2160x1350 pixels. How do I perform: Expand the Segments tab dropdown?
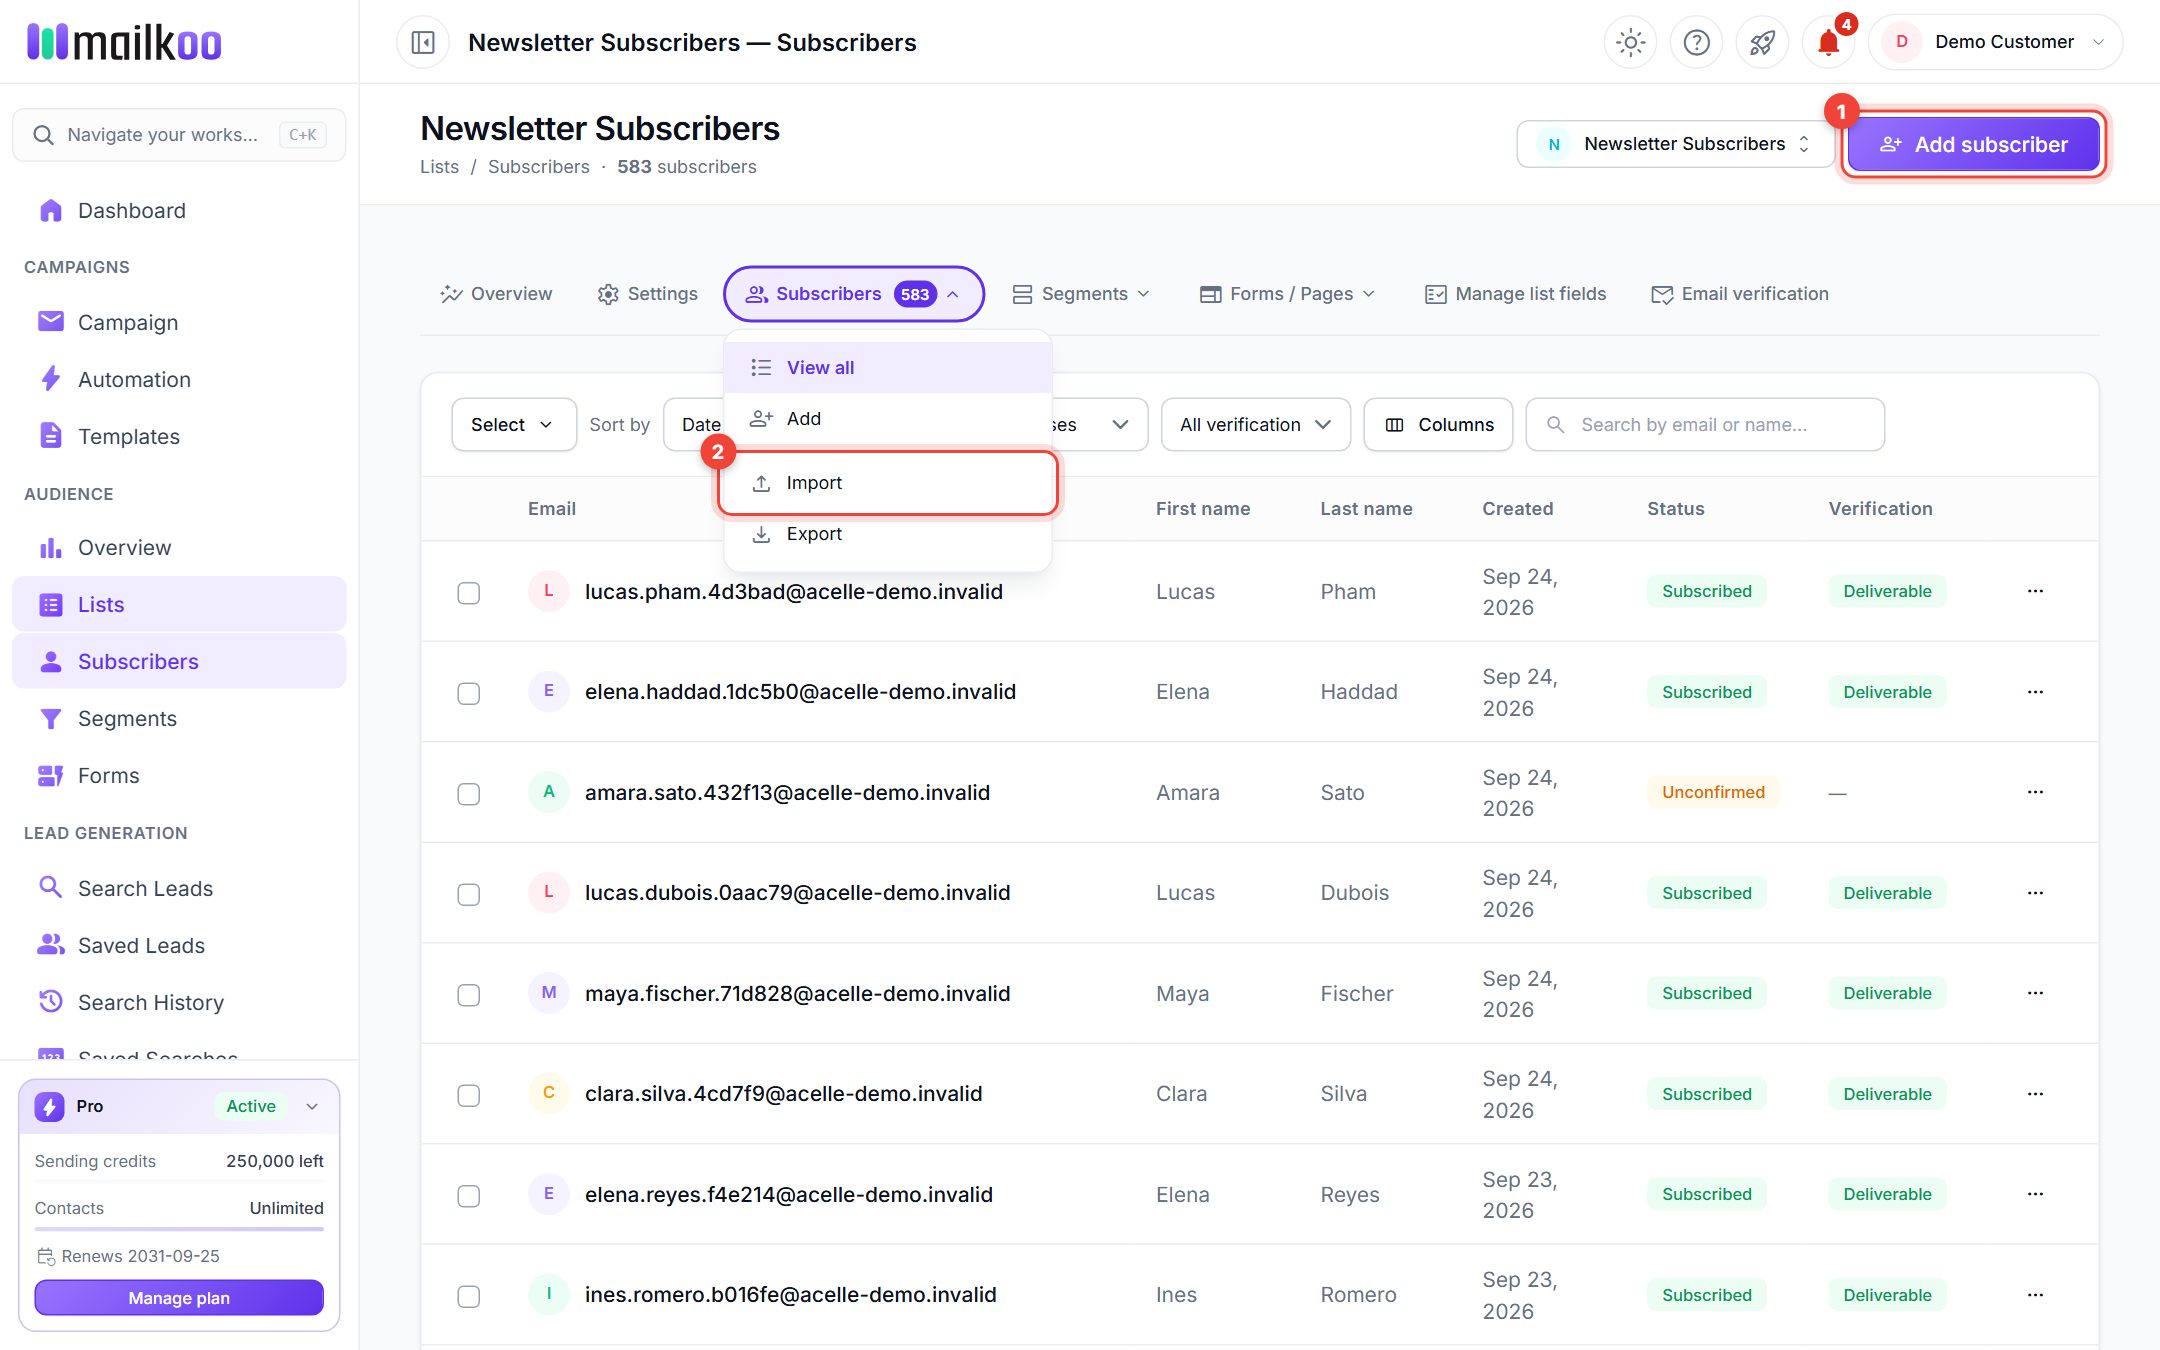click(1080, 294)
